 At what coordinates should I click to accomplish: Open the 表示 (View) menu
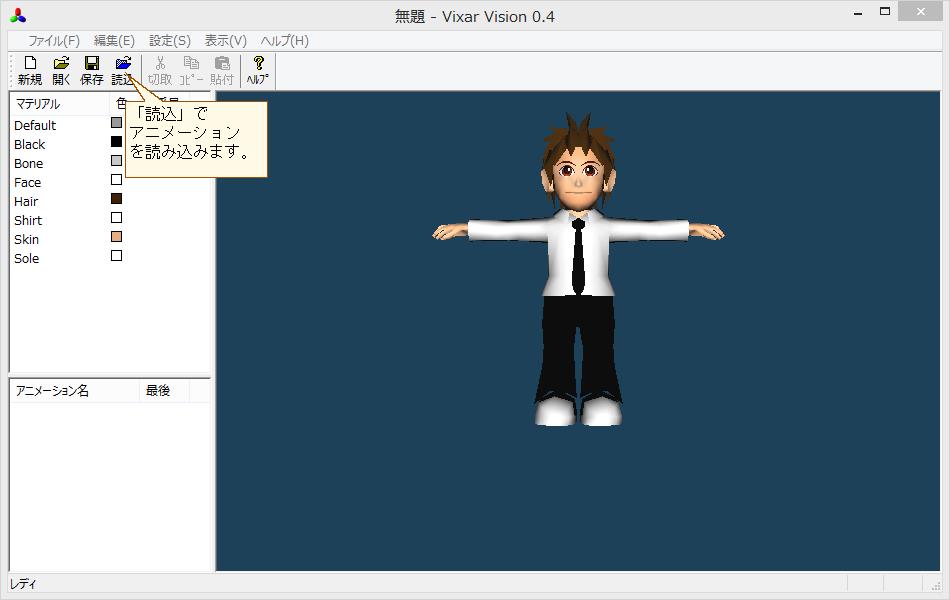pyautogui.click(x=223, y=40)
